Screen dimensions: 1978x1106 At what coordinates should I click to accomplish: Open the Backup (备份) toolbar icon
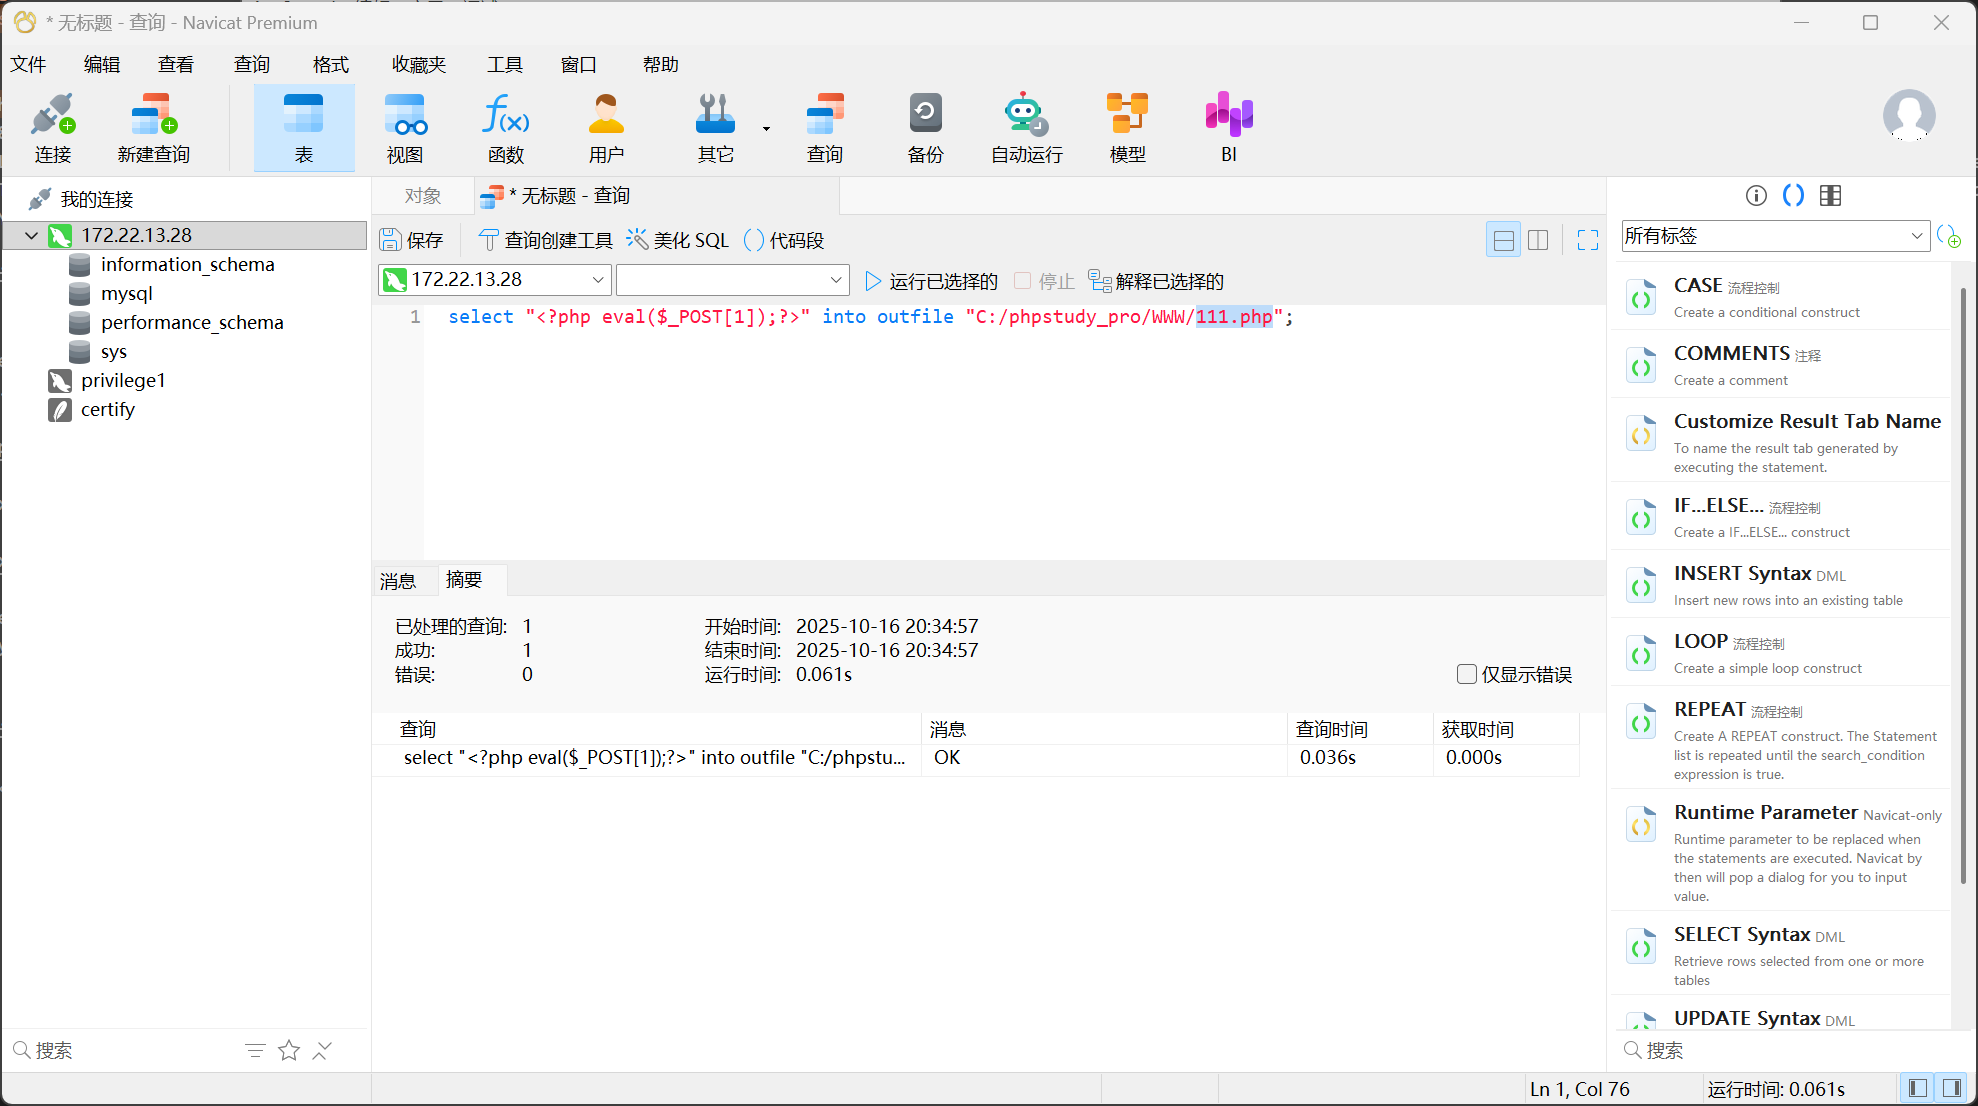click(924, 126)
